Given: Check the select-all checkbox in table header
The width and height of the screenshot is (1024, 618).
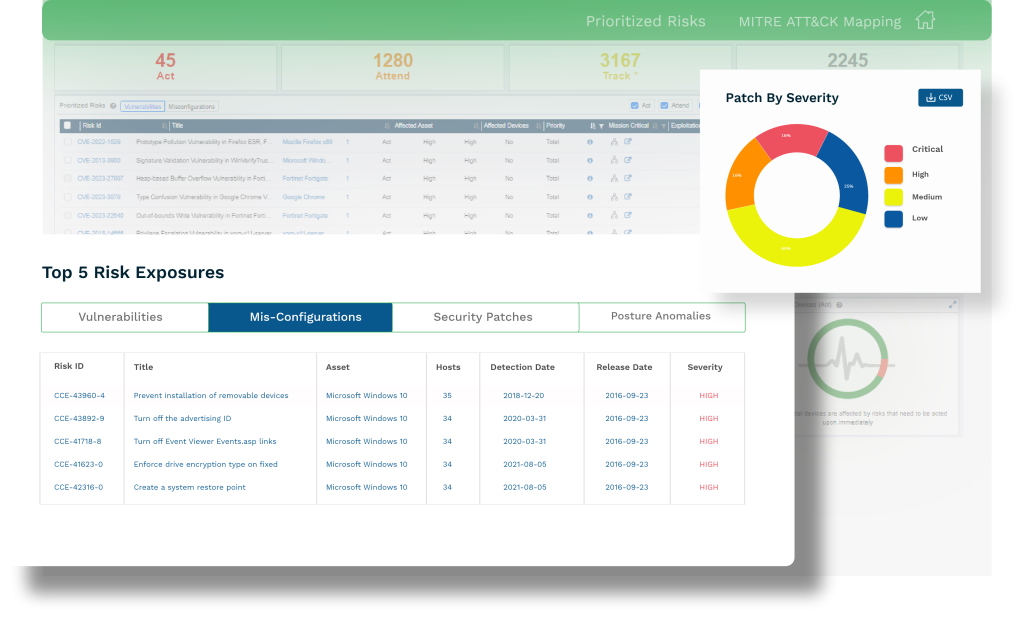Looking at the screenshot, I should [67, 126].
